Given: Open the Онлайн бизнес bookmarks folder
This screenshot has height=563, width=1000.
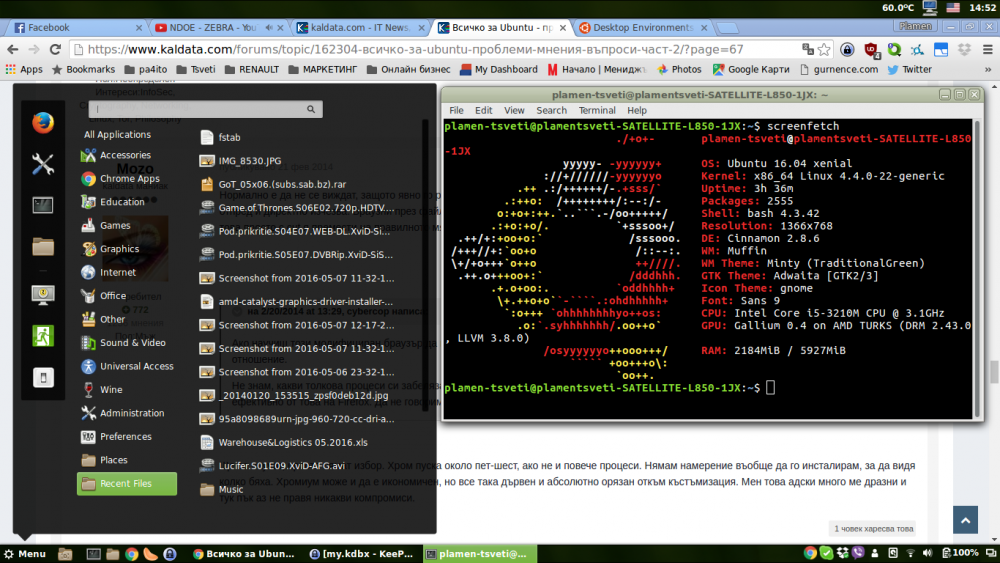Looking at the screenshot, I should point(409,69).
